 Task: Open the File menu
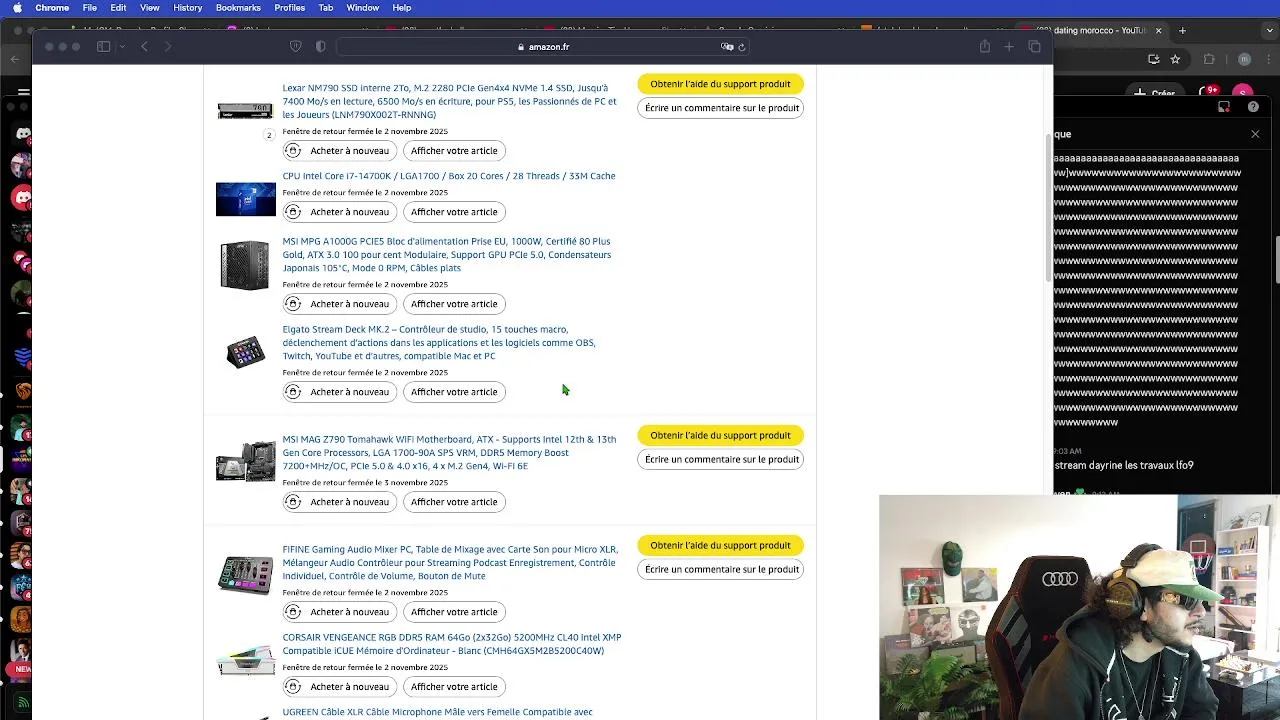coord(89,7)
